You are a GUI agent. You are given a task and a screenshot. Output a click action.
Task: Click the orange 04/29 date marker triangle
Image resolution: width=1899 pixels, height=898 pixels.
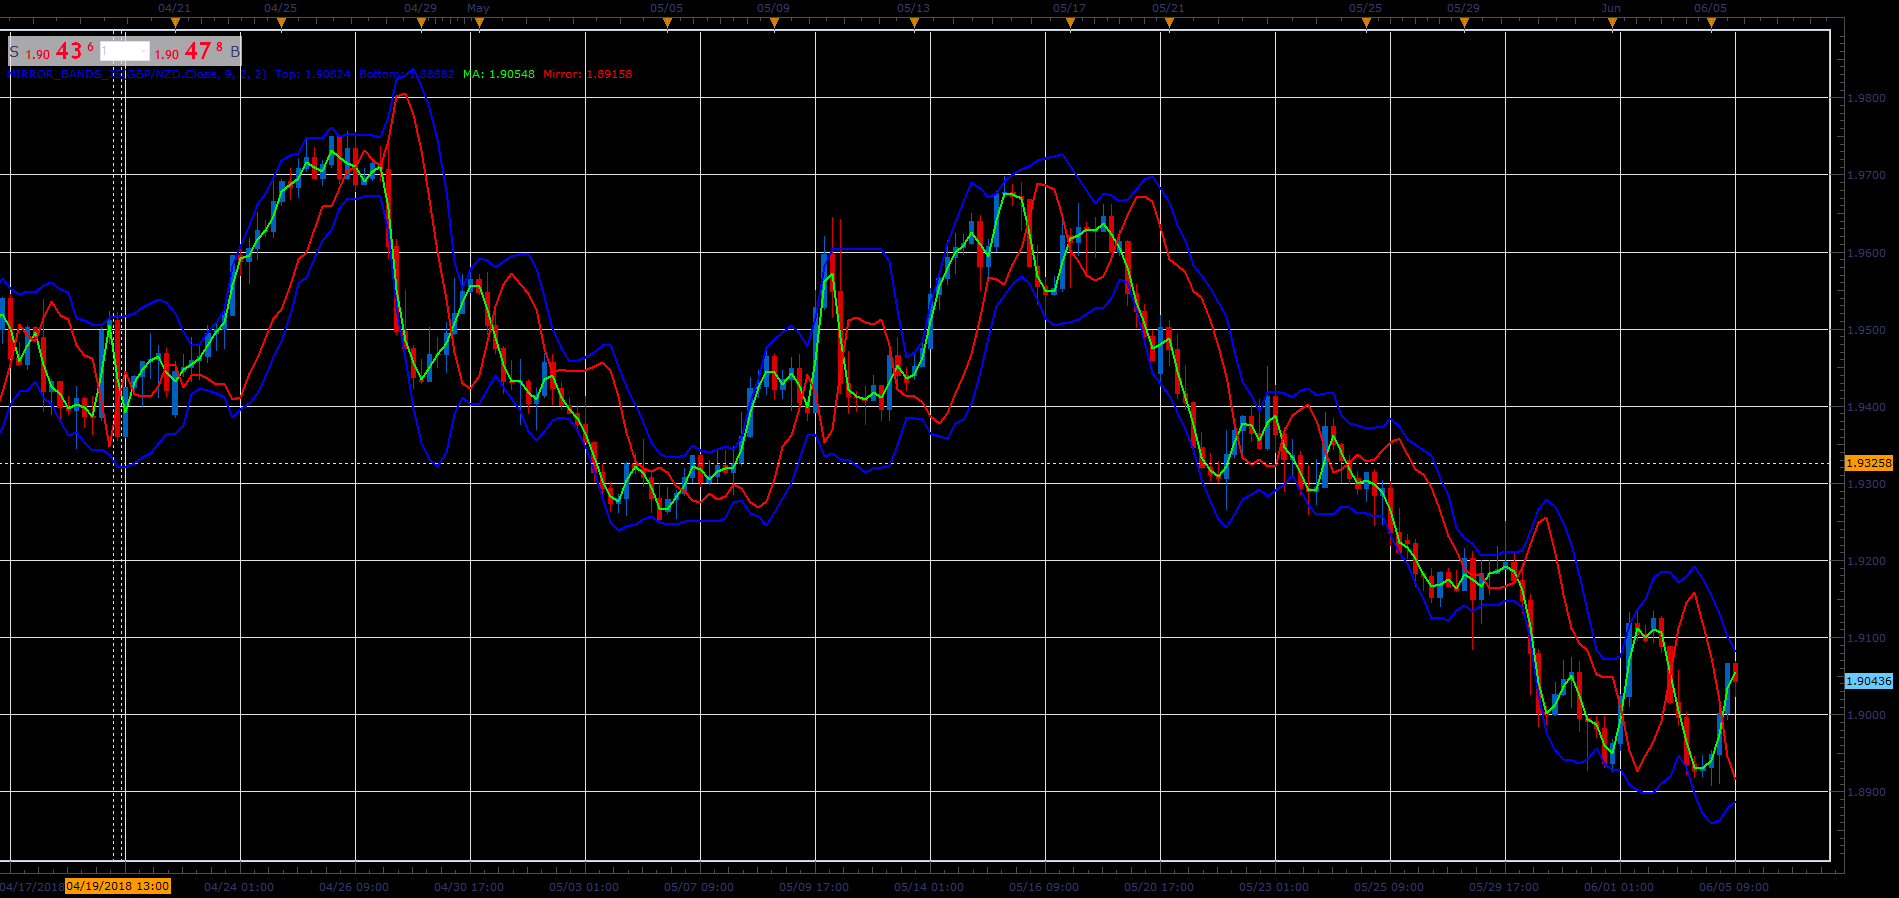tap(421, 22)
